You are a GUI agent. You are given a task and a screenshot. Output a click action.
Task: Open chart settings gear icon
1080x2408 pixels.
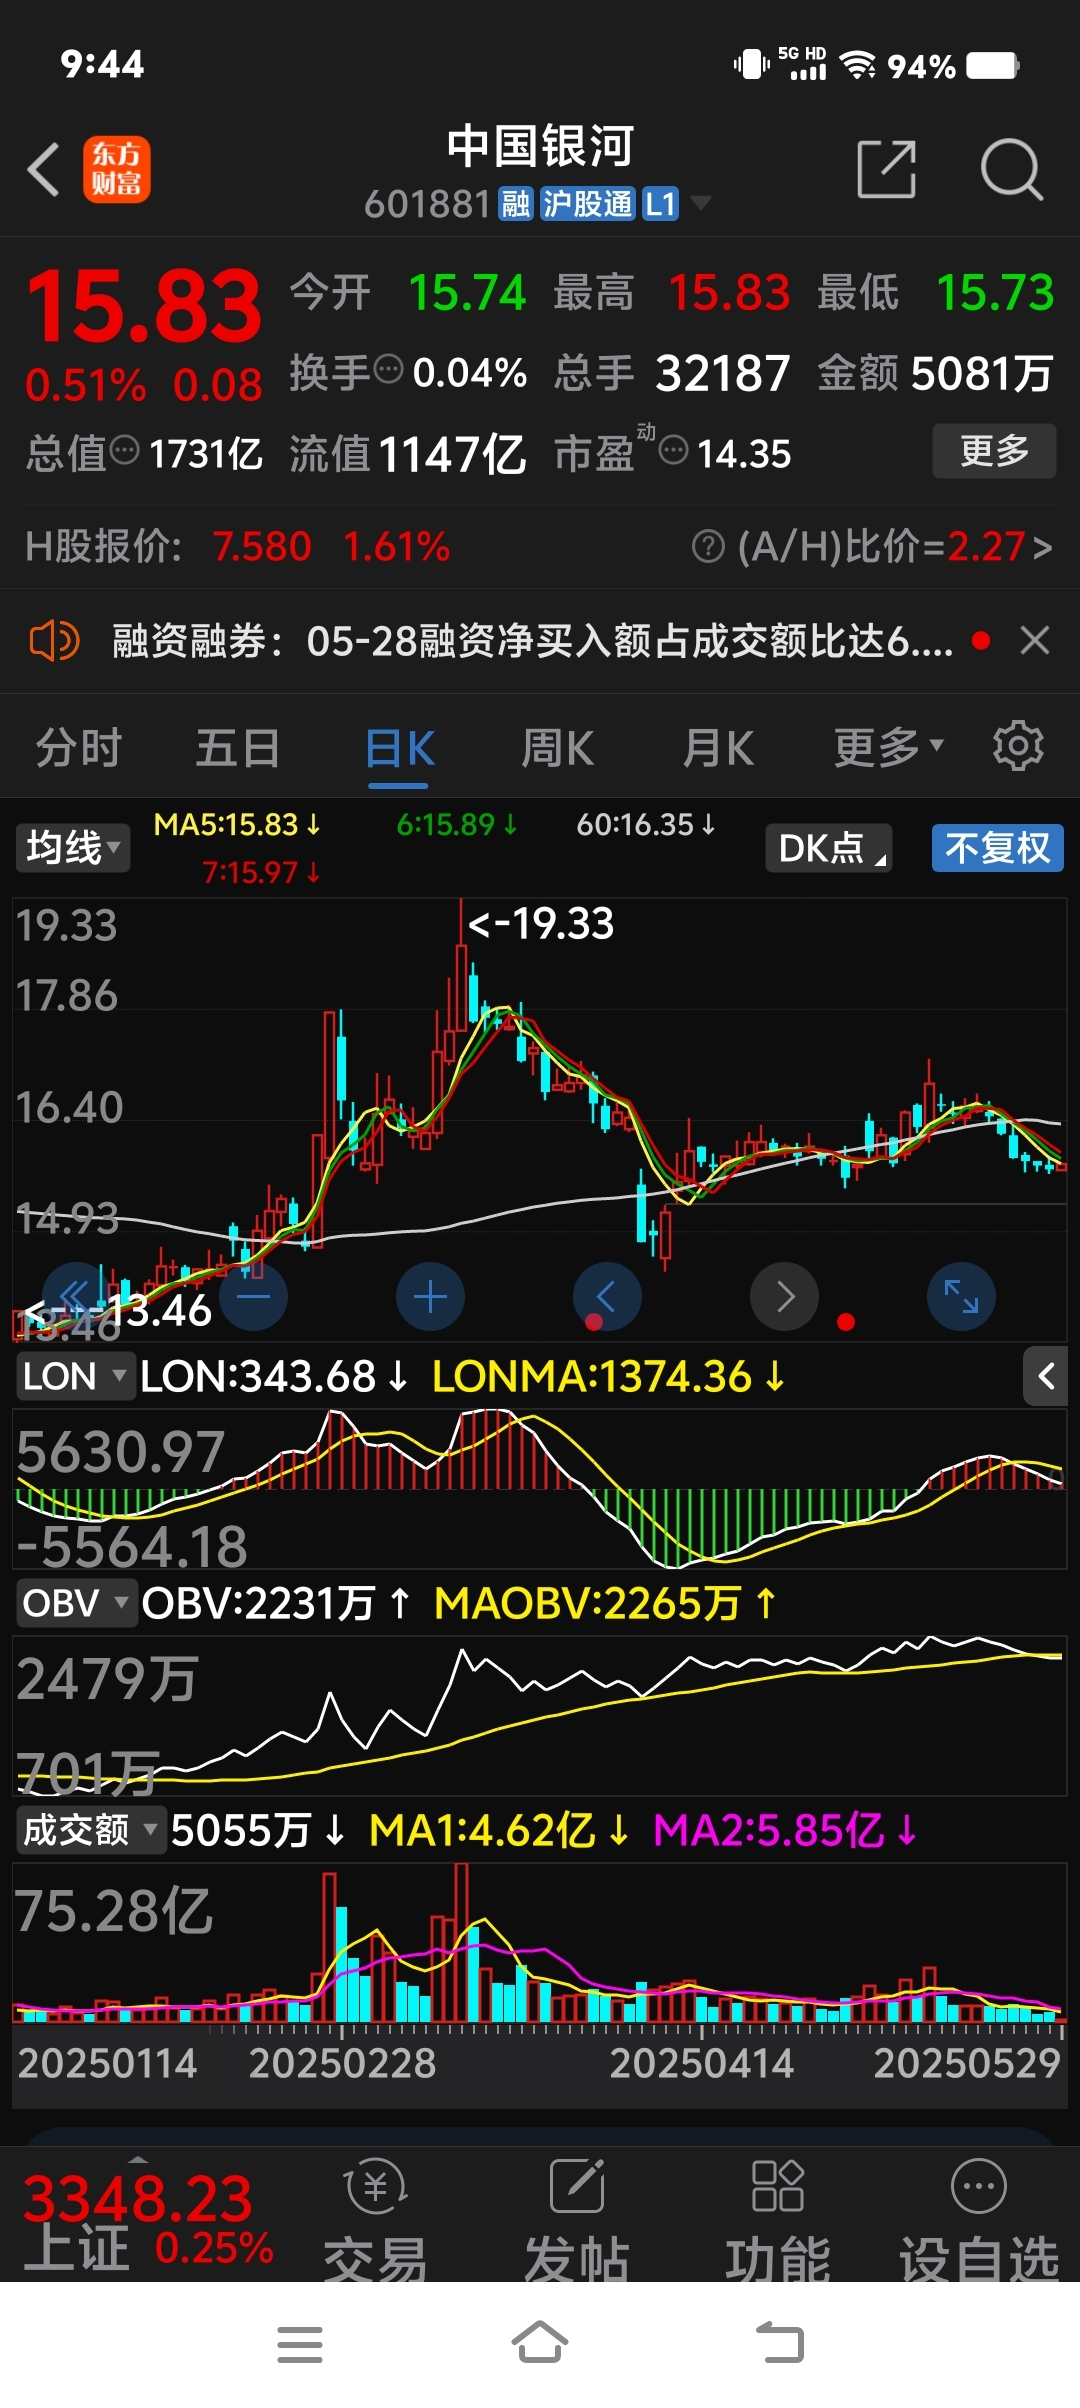[1018, 746]
